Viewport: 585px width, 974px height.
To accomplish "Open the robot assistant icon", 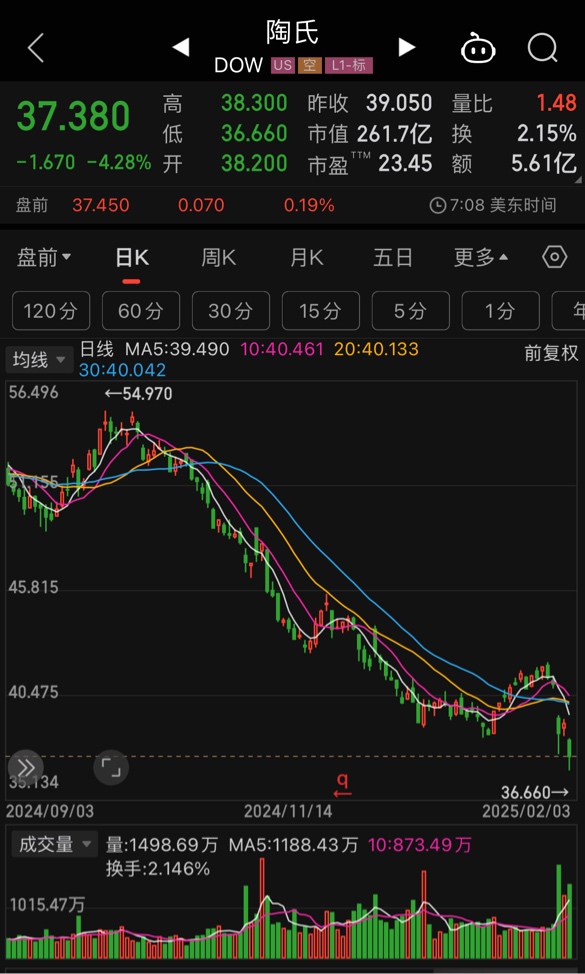I will [x=478, y=48].
